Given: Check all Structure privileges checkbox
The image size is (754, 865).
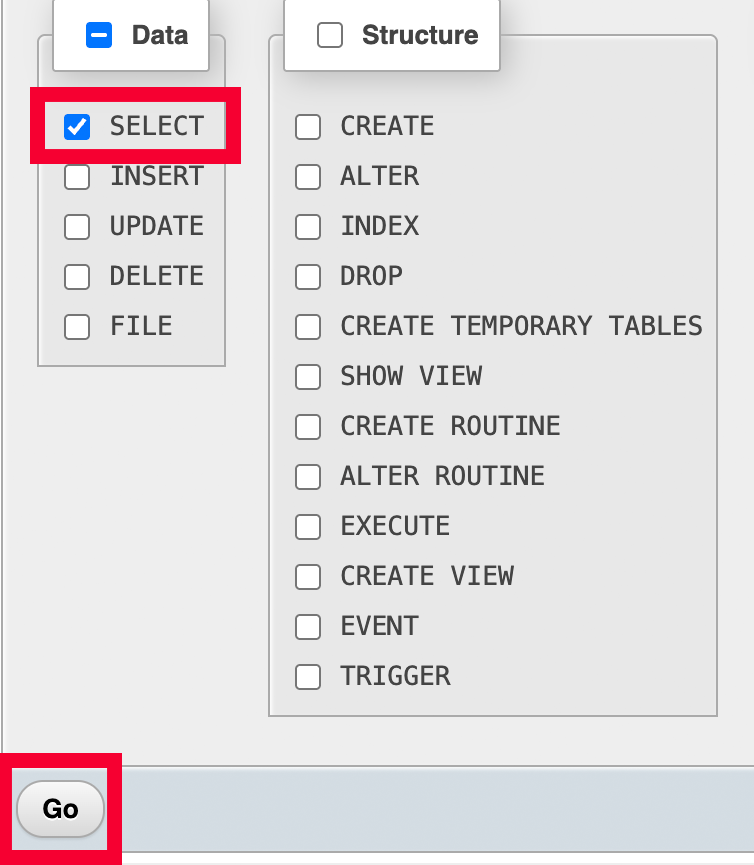Looking at the screenshot, I should point(330,36).
